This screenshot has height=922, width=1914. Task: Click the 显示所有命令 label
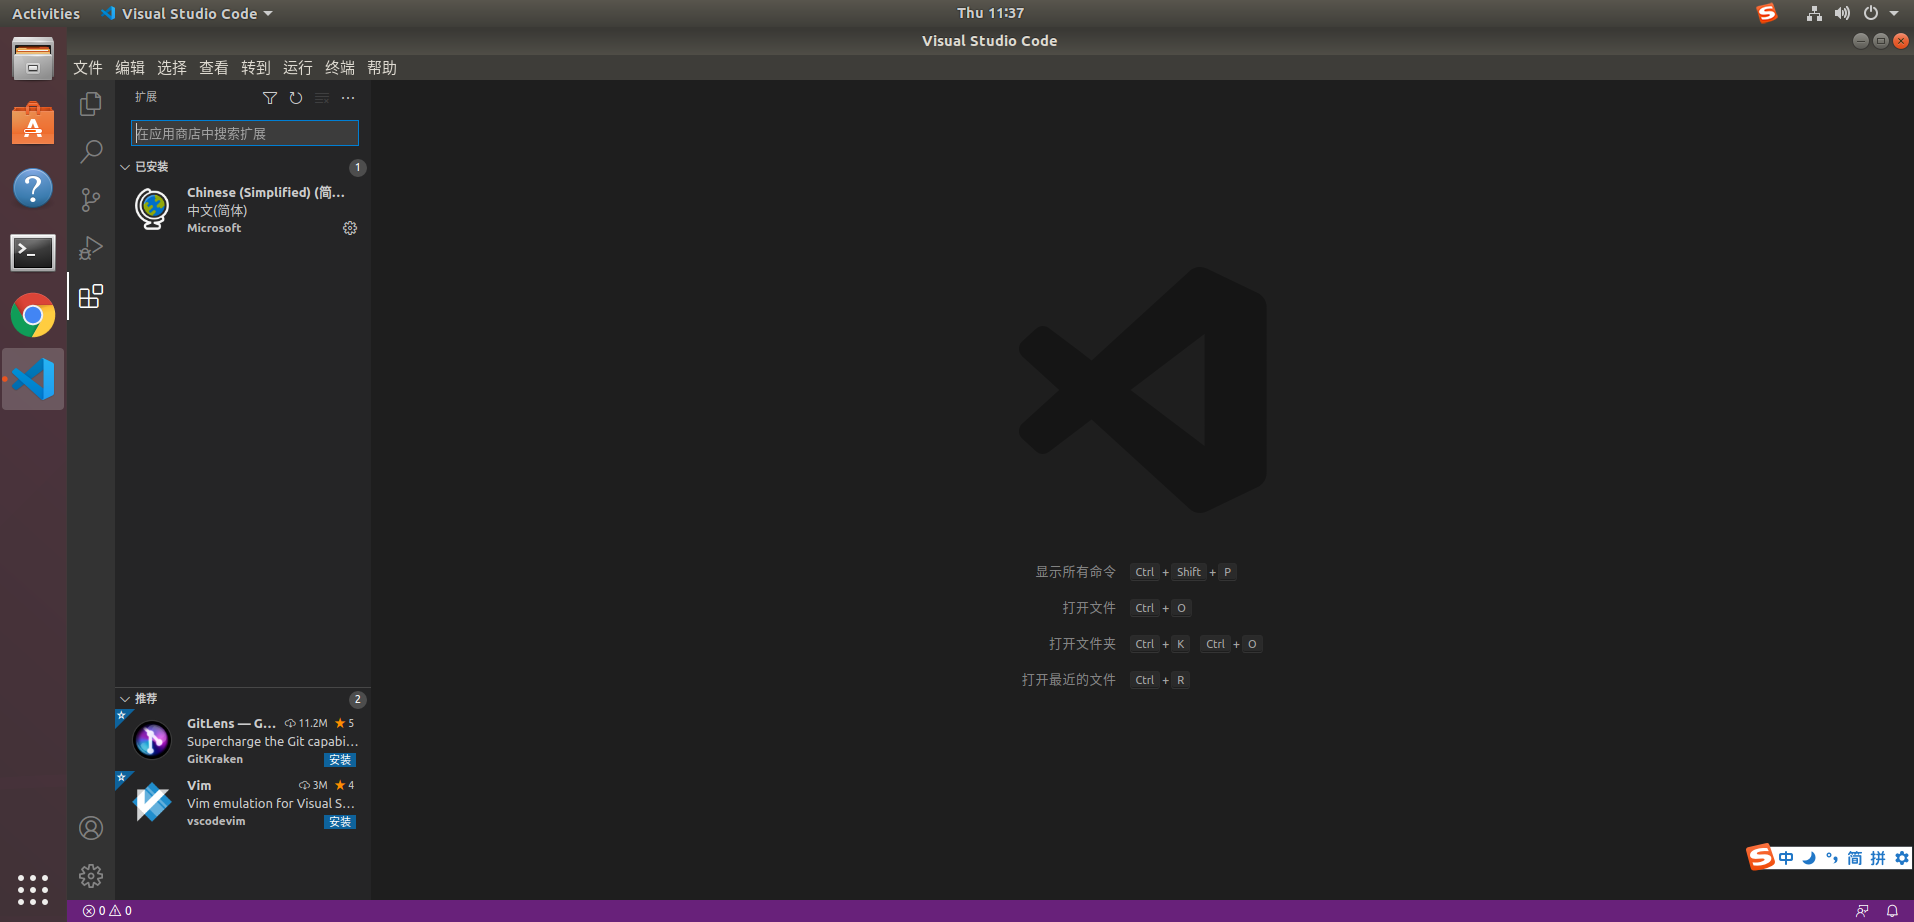click(x=1075, y=572)
